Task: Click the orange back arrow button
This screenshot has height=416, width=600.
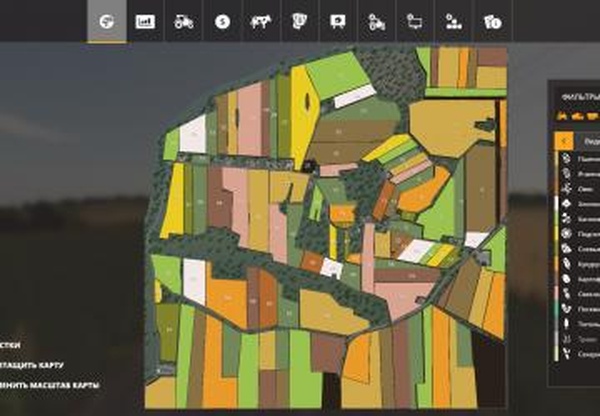Action: pos(564,141)
